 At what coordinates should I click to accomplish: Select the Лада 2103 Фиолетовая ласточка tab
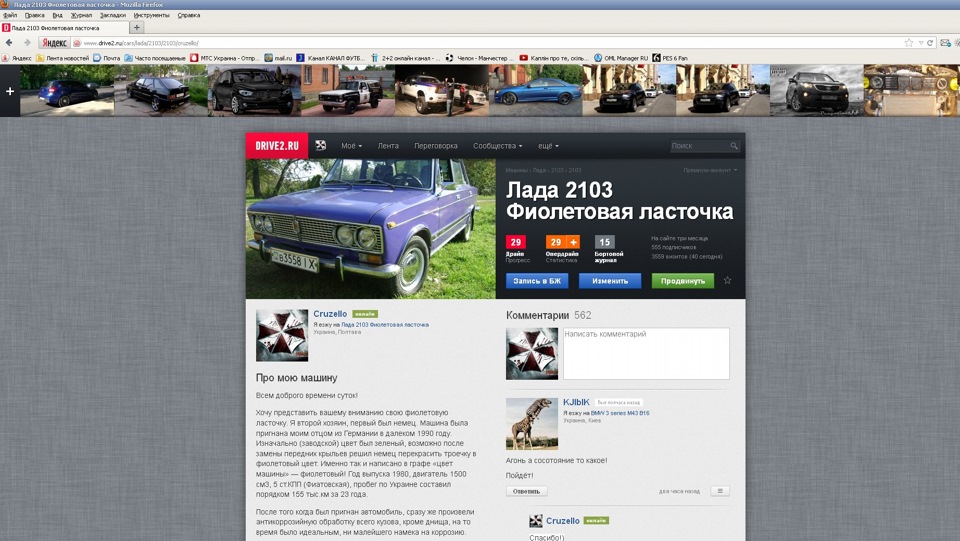click(65, 28)
